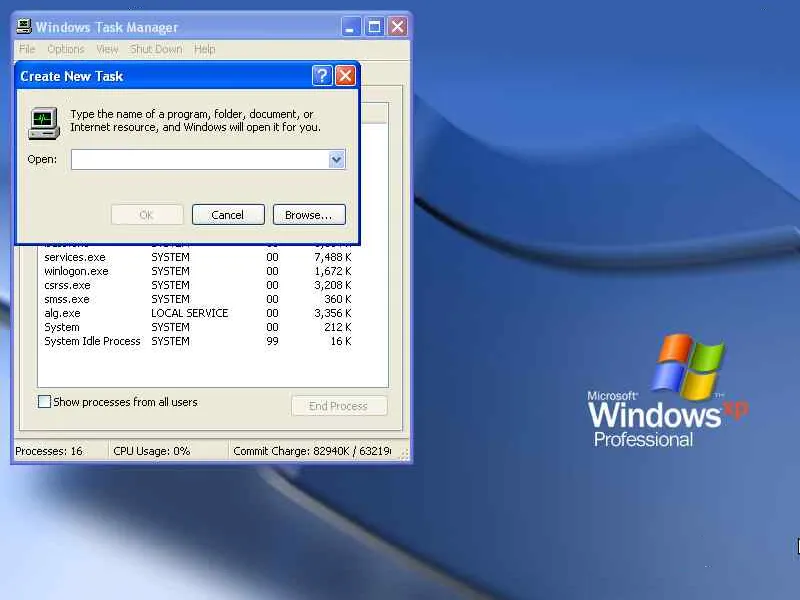This screenshot has width=800, height=600.
Task: Select the csrss.exe process row
Action: click(197, 285)
